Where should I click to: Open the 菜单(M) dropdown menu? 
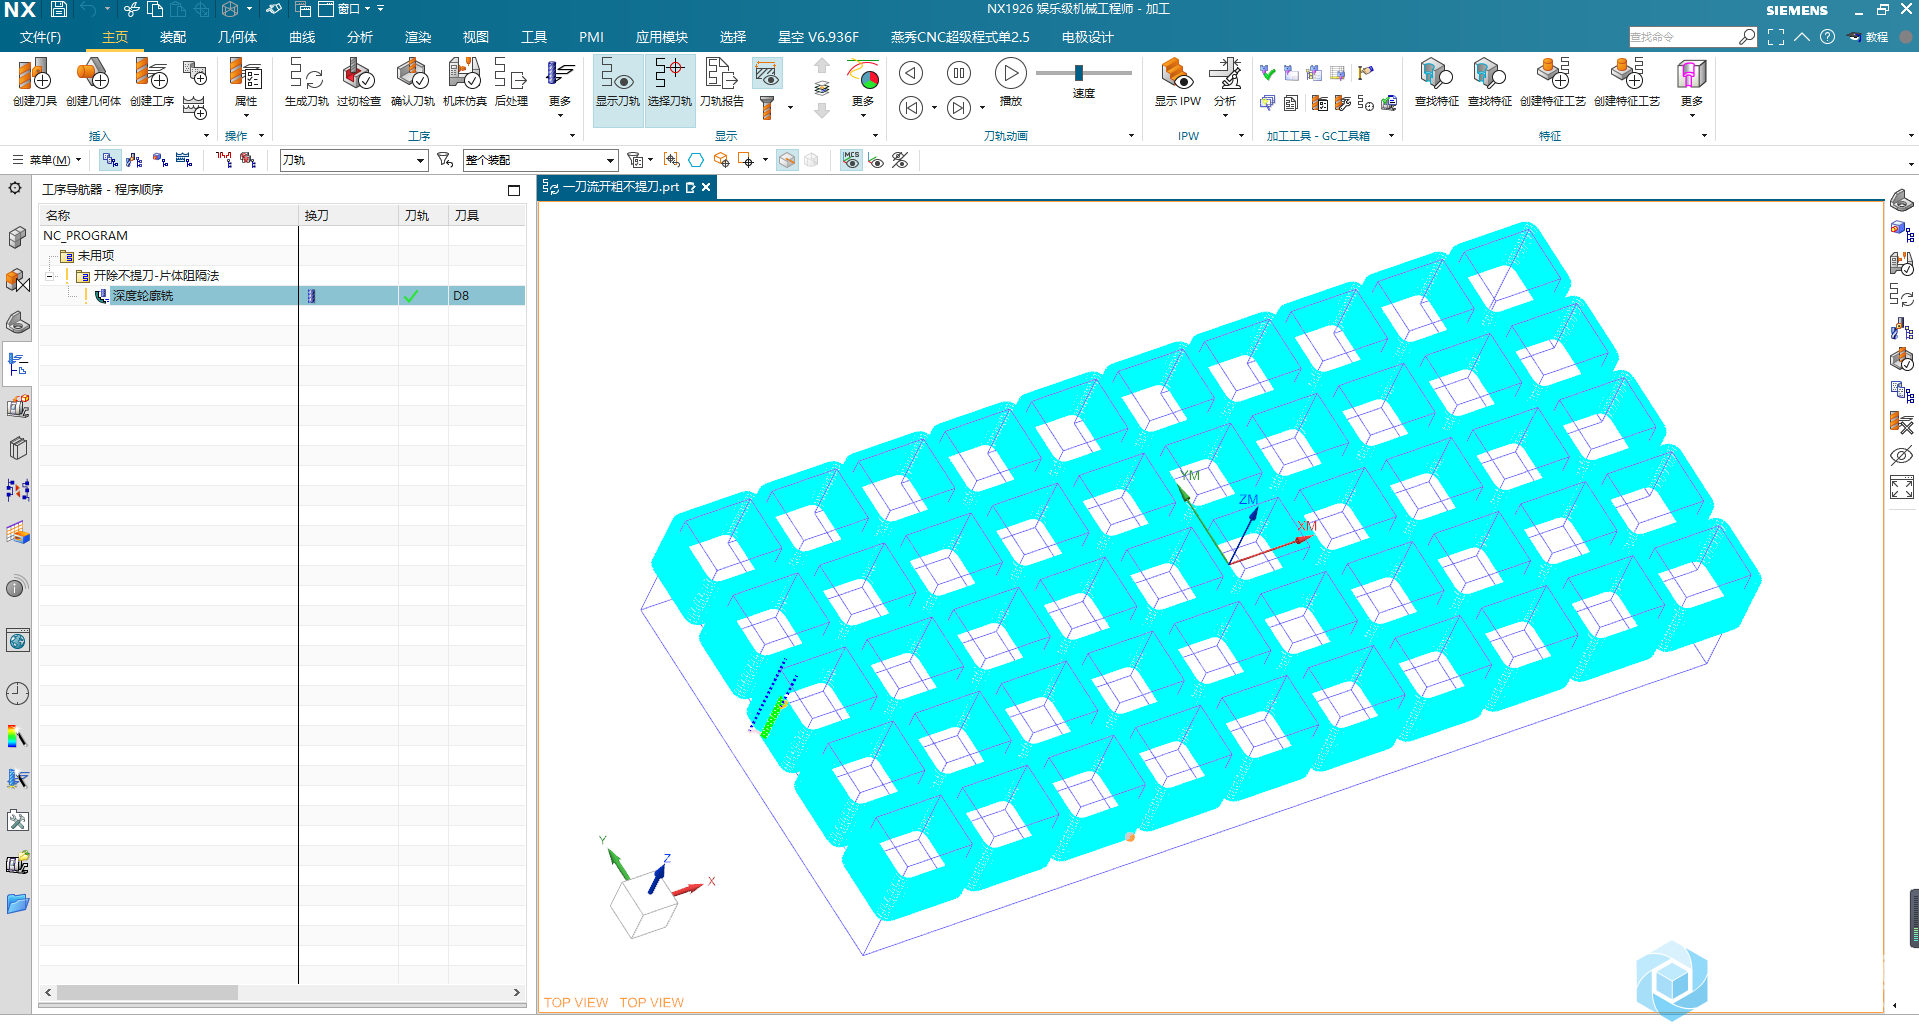pyautogui.click(x=46, y=160)
